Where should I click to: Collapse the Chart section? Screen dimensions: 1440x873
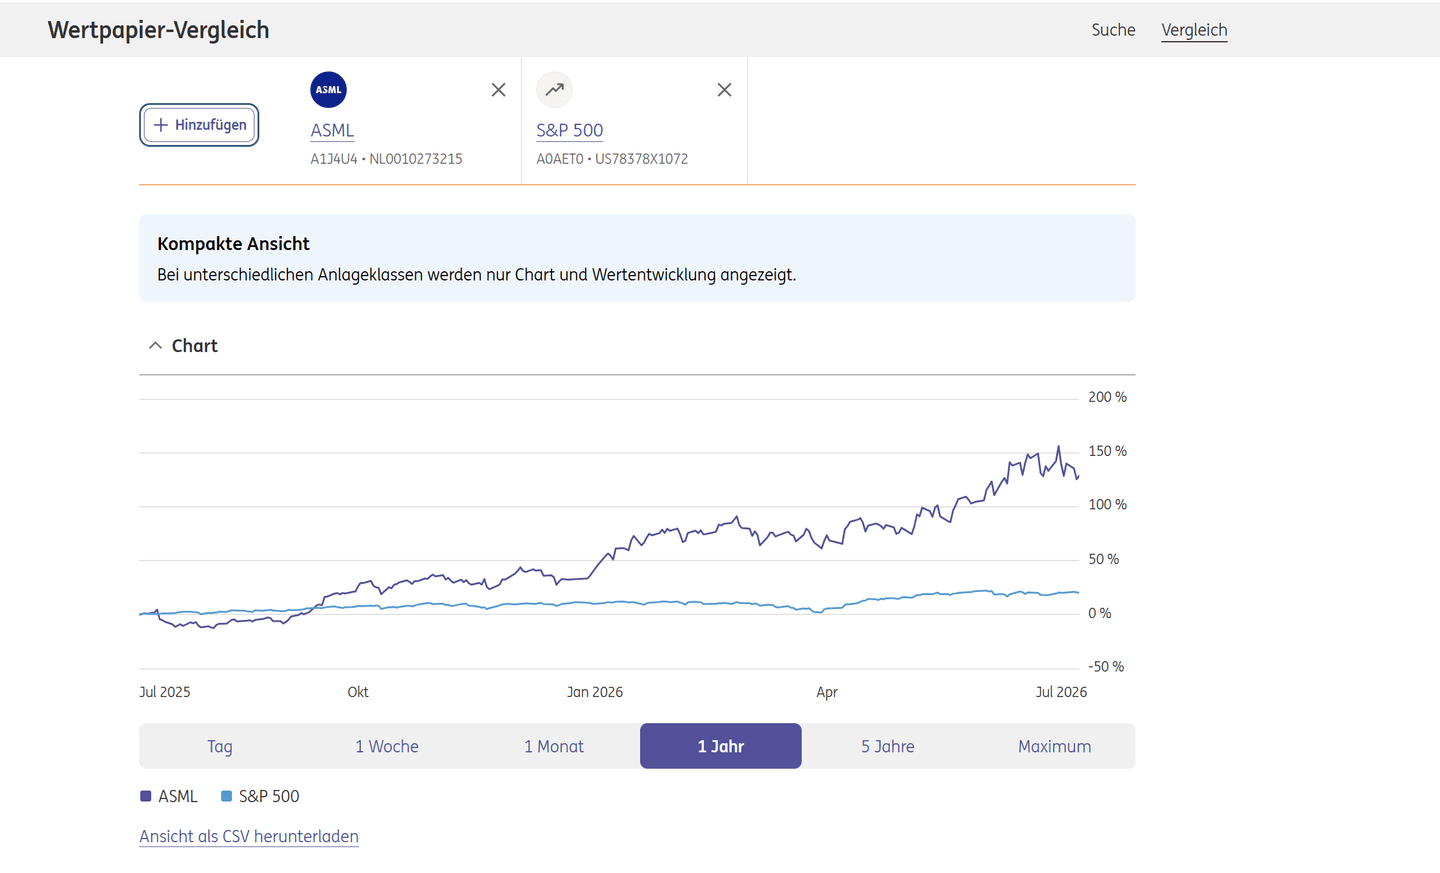click(x=155, y=345)
